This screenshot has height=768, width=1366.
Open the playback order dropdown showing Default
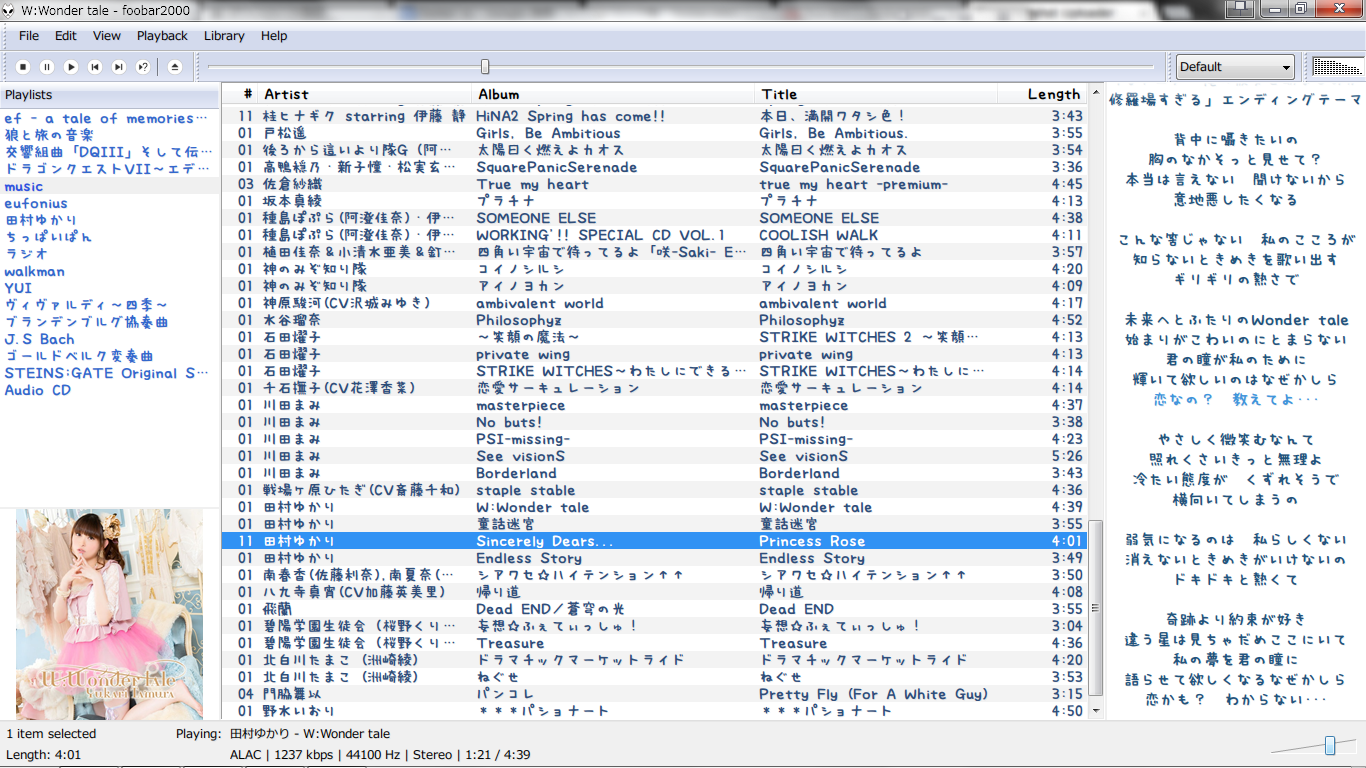(x=1235, y=67)
